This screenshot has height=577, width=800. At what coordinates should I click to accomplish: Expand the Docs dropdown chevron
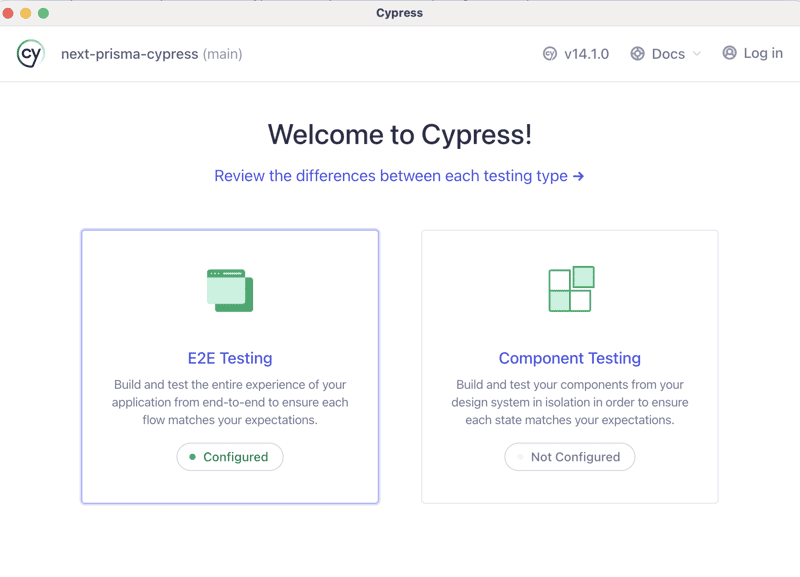697,54
